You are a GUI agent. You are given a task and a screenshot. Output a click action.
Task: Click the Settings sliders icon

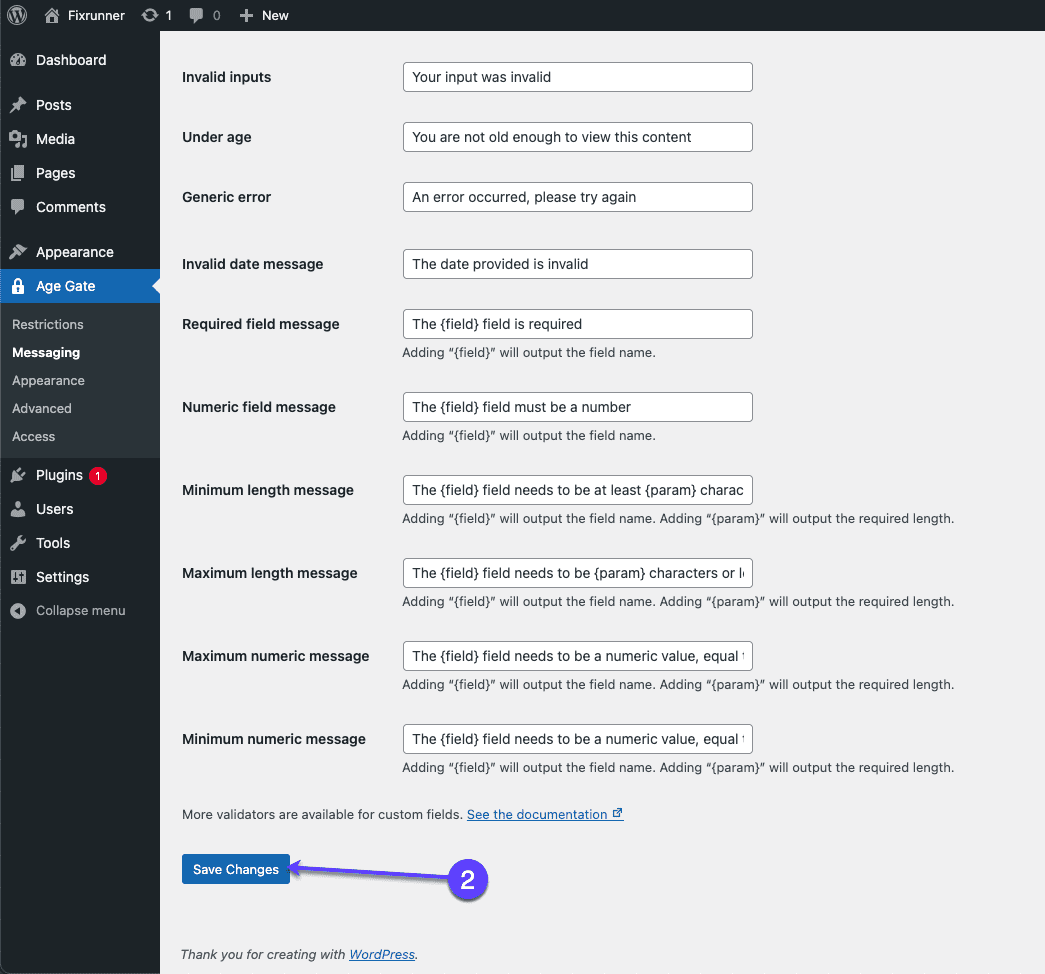coord(18,577)
